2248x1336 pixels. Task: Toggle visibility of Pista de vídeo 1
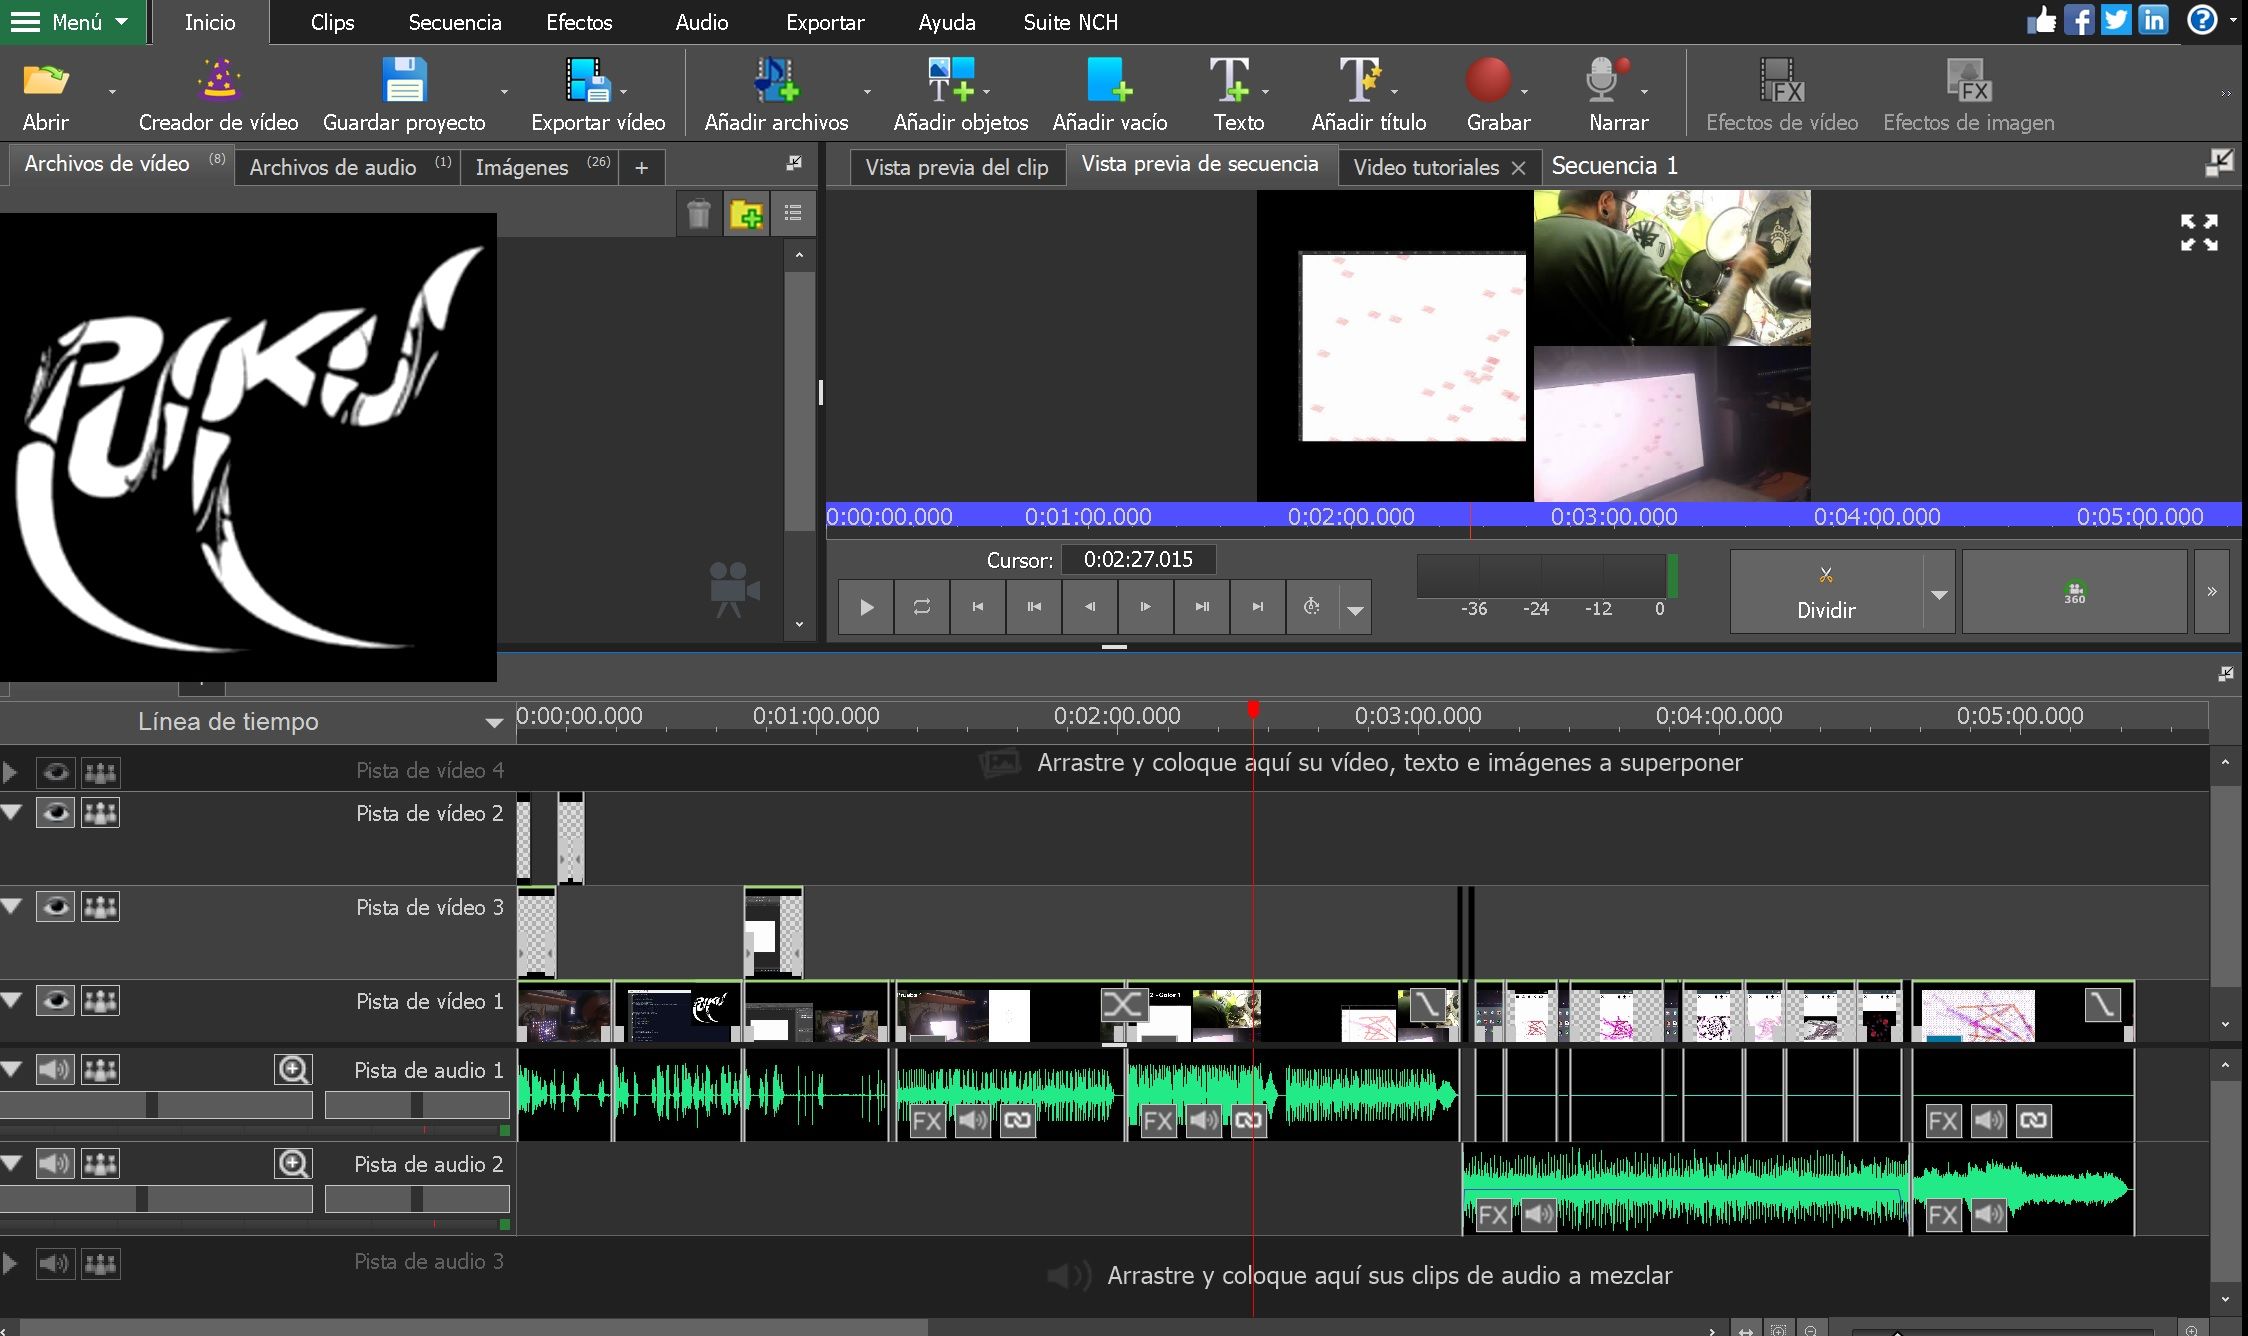click(55, 1001)
